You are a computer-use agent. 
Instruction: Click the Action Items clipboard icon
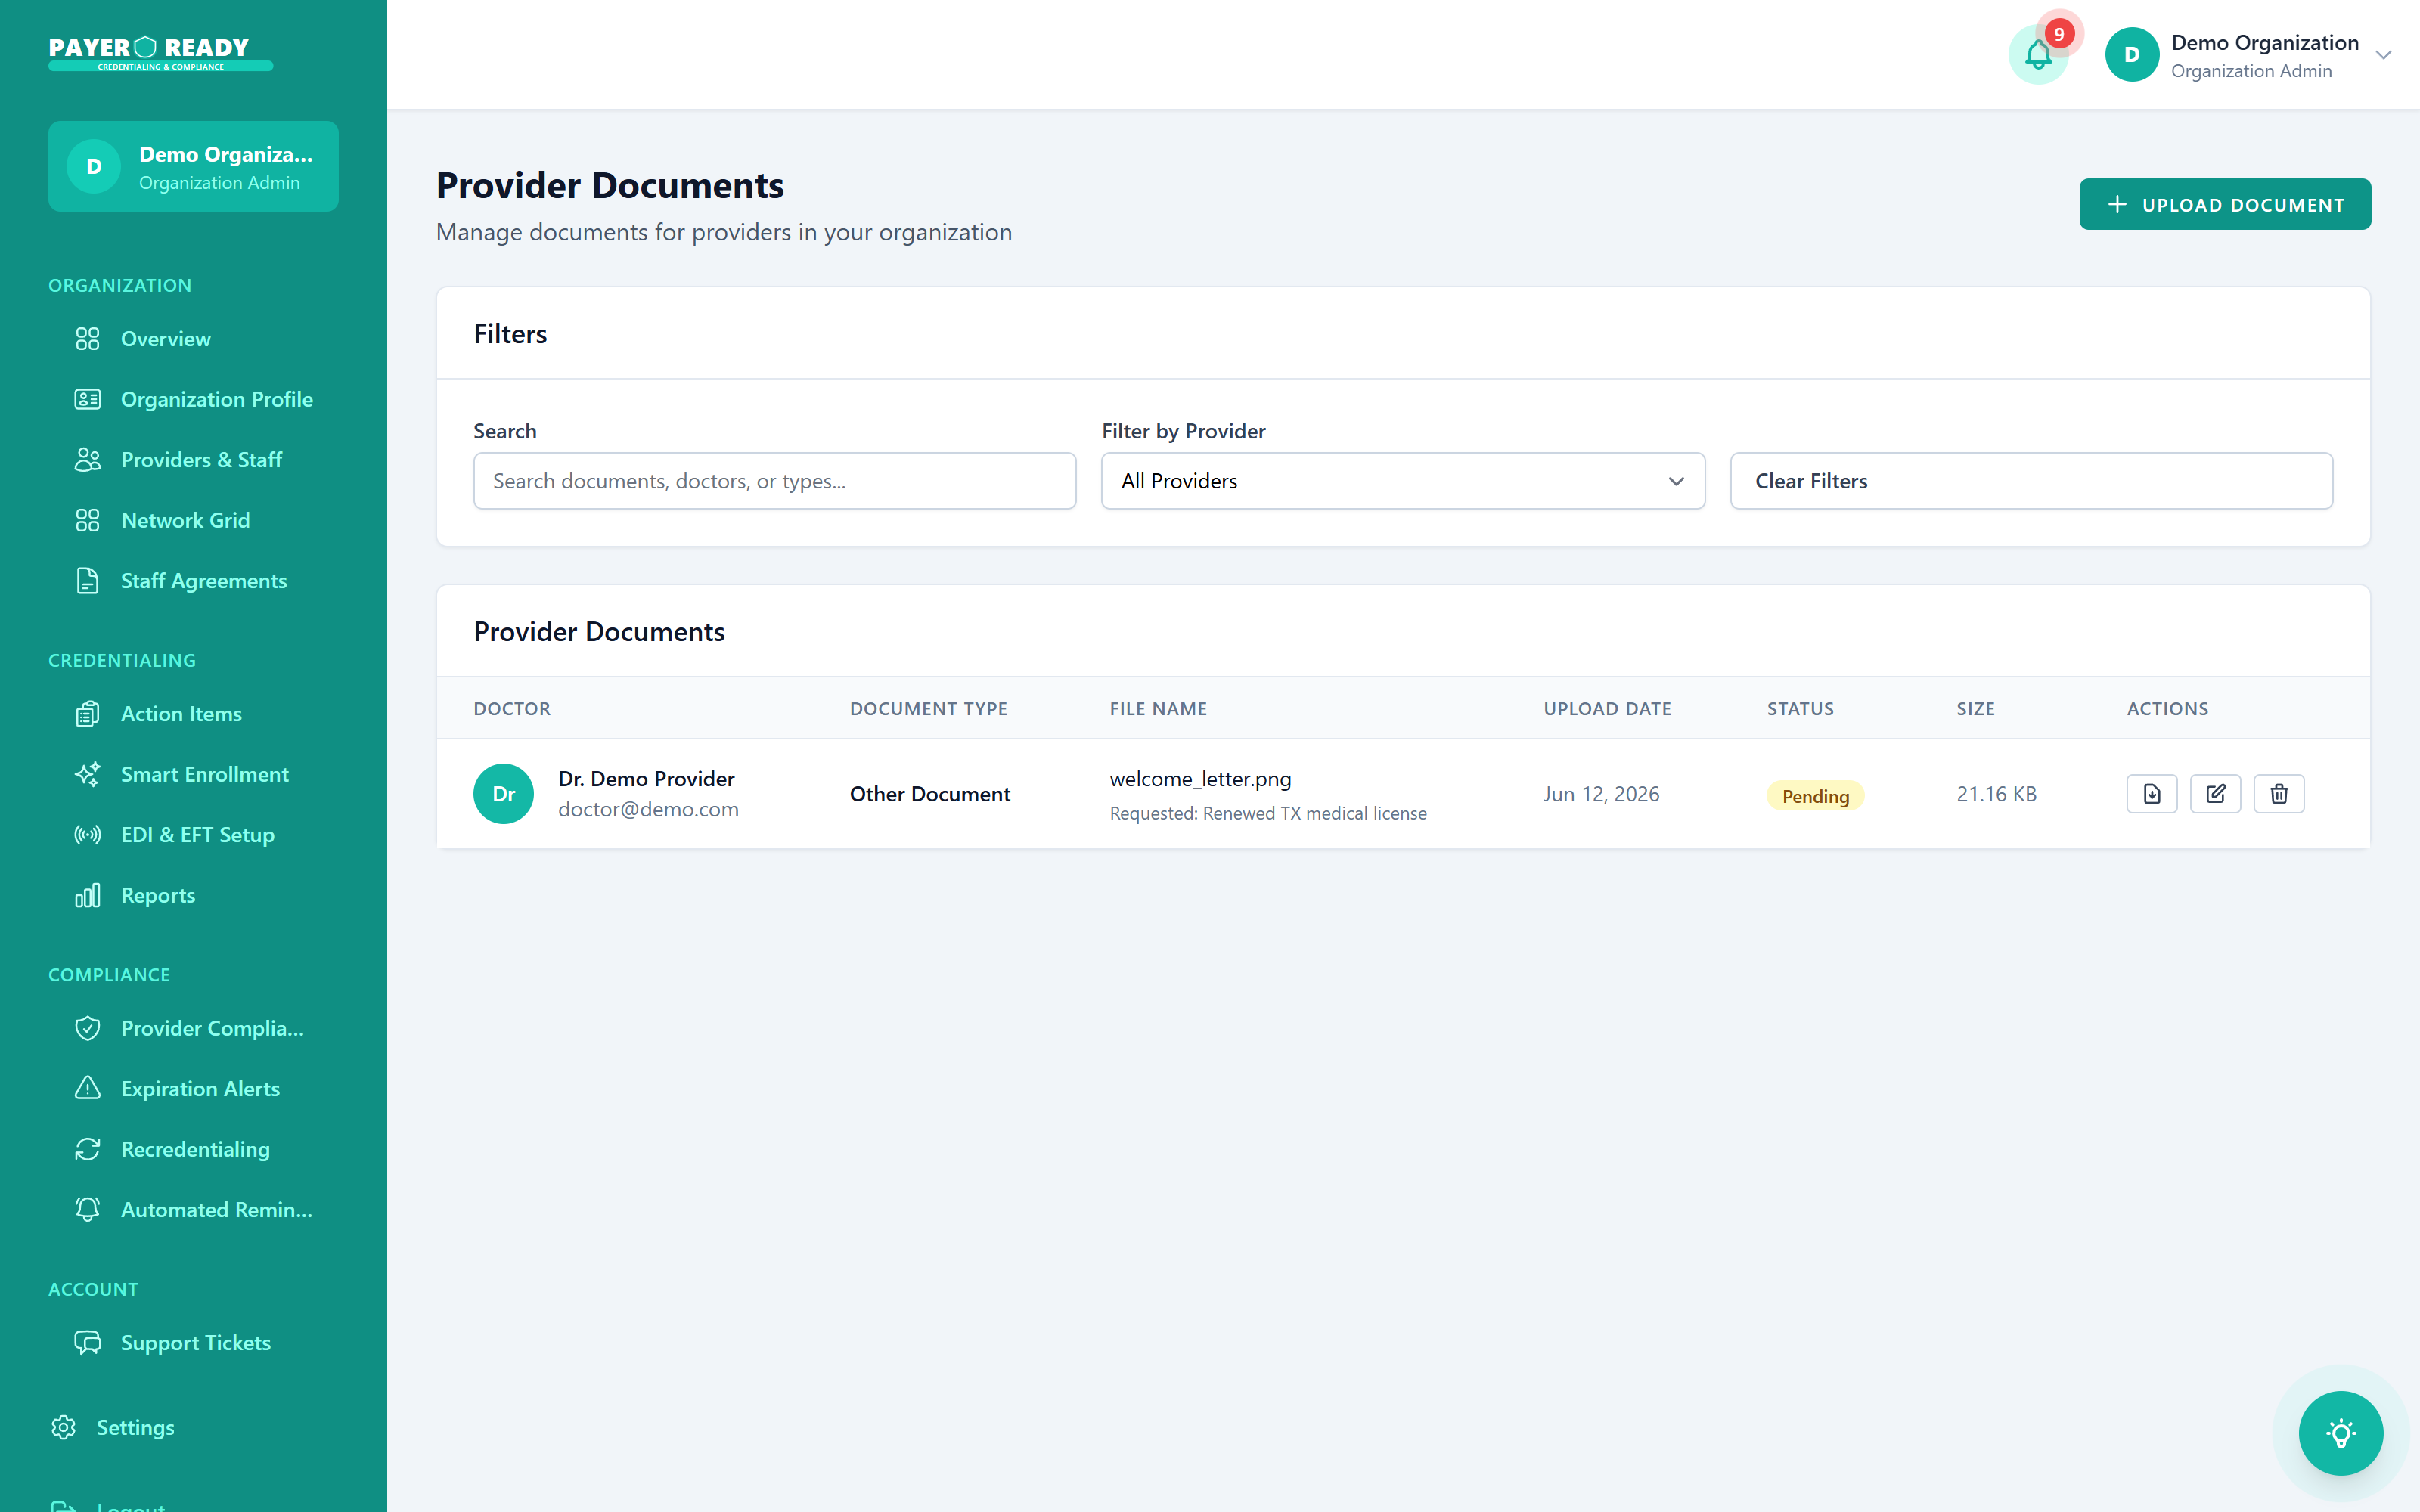88,714
